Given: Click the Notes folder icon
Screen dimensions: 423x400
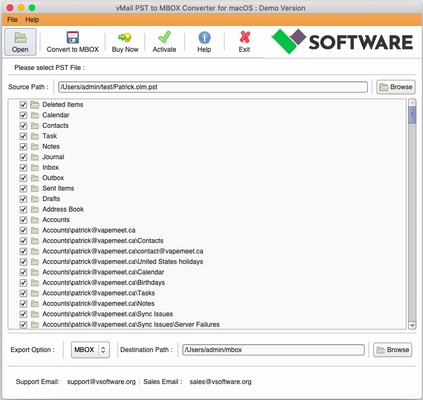Looking at the screenshot, I should (x=35, y=147).
